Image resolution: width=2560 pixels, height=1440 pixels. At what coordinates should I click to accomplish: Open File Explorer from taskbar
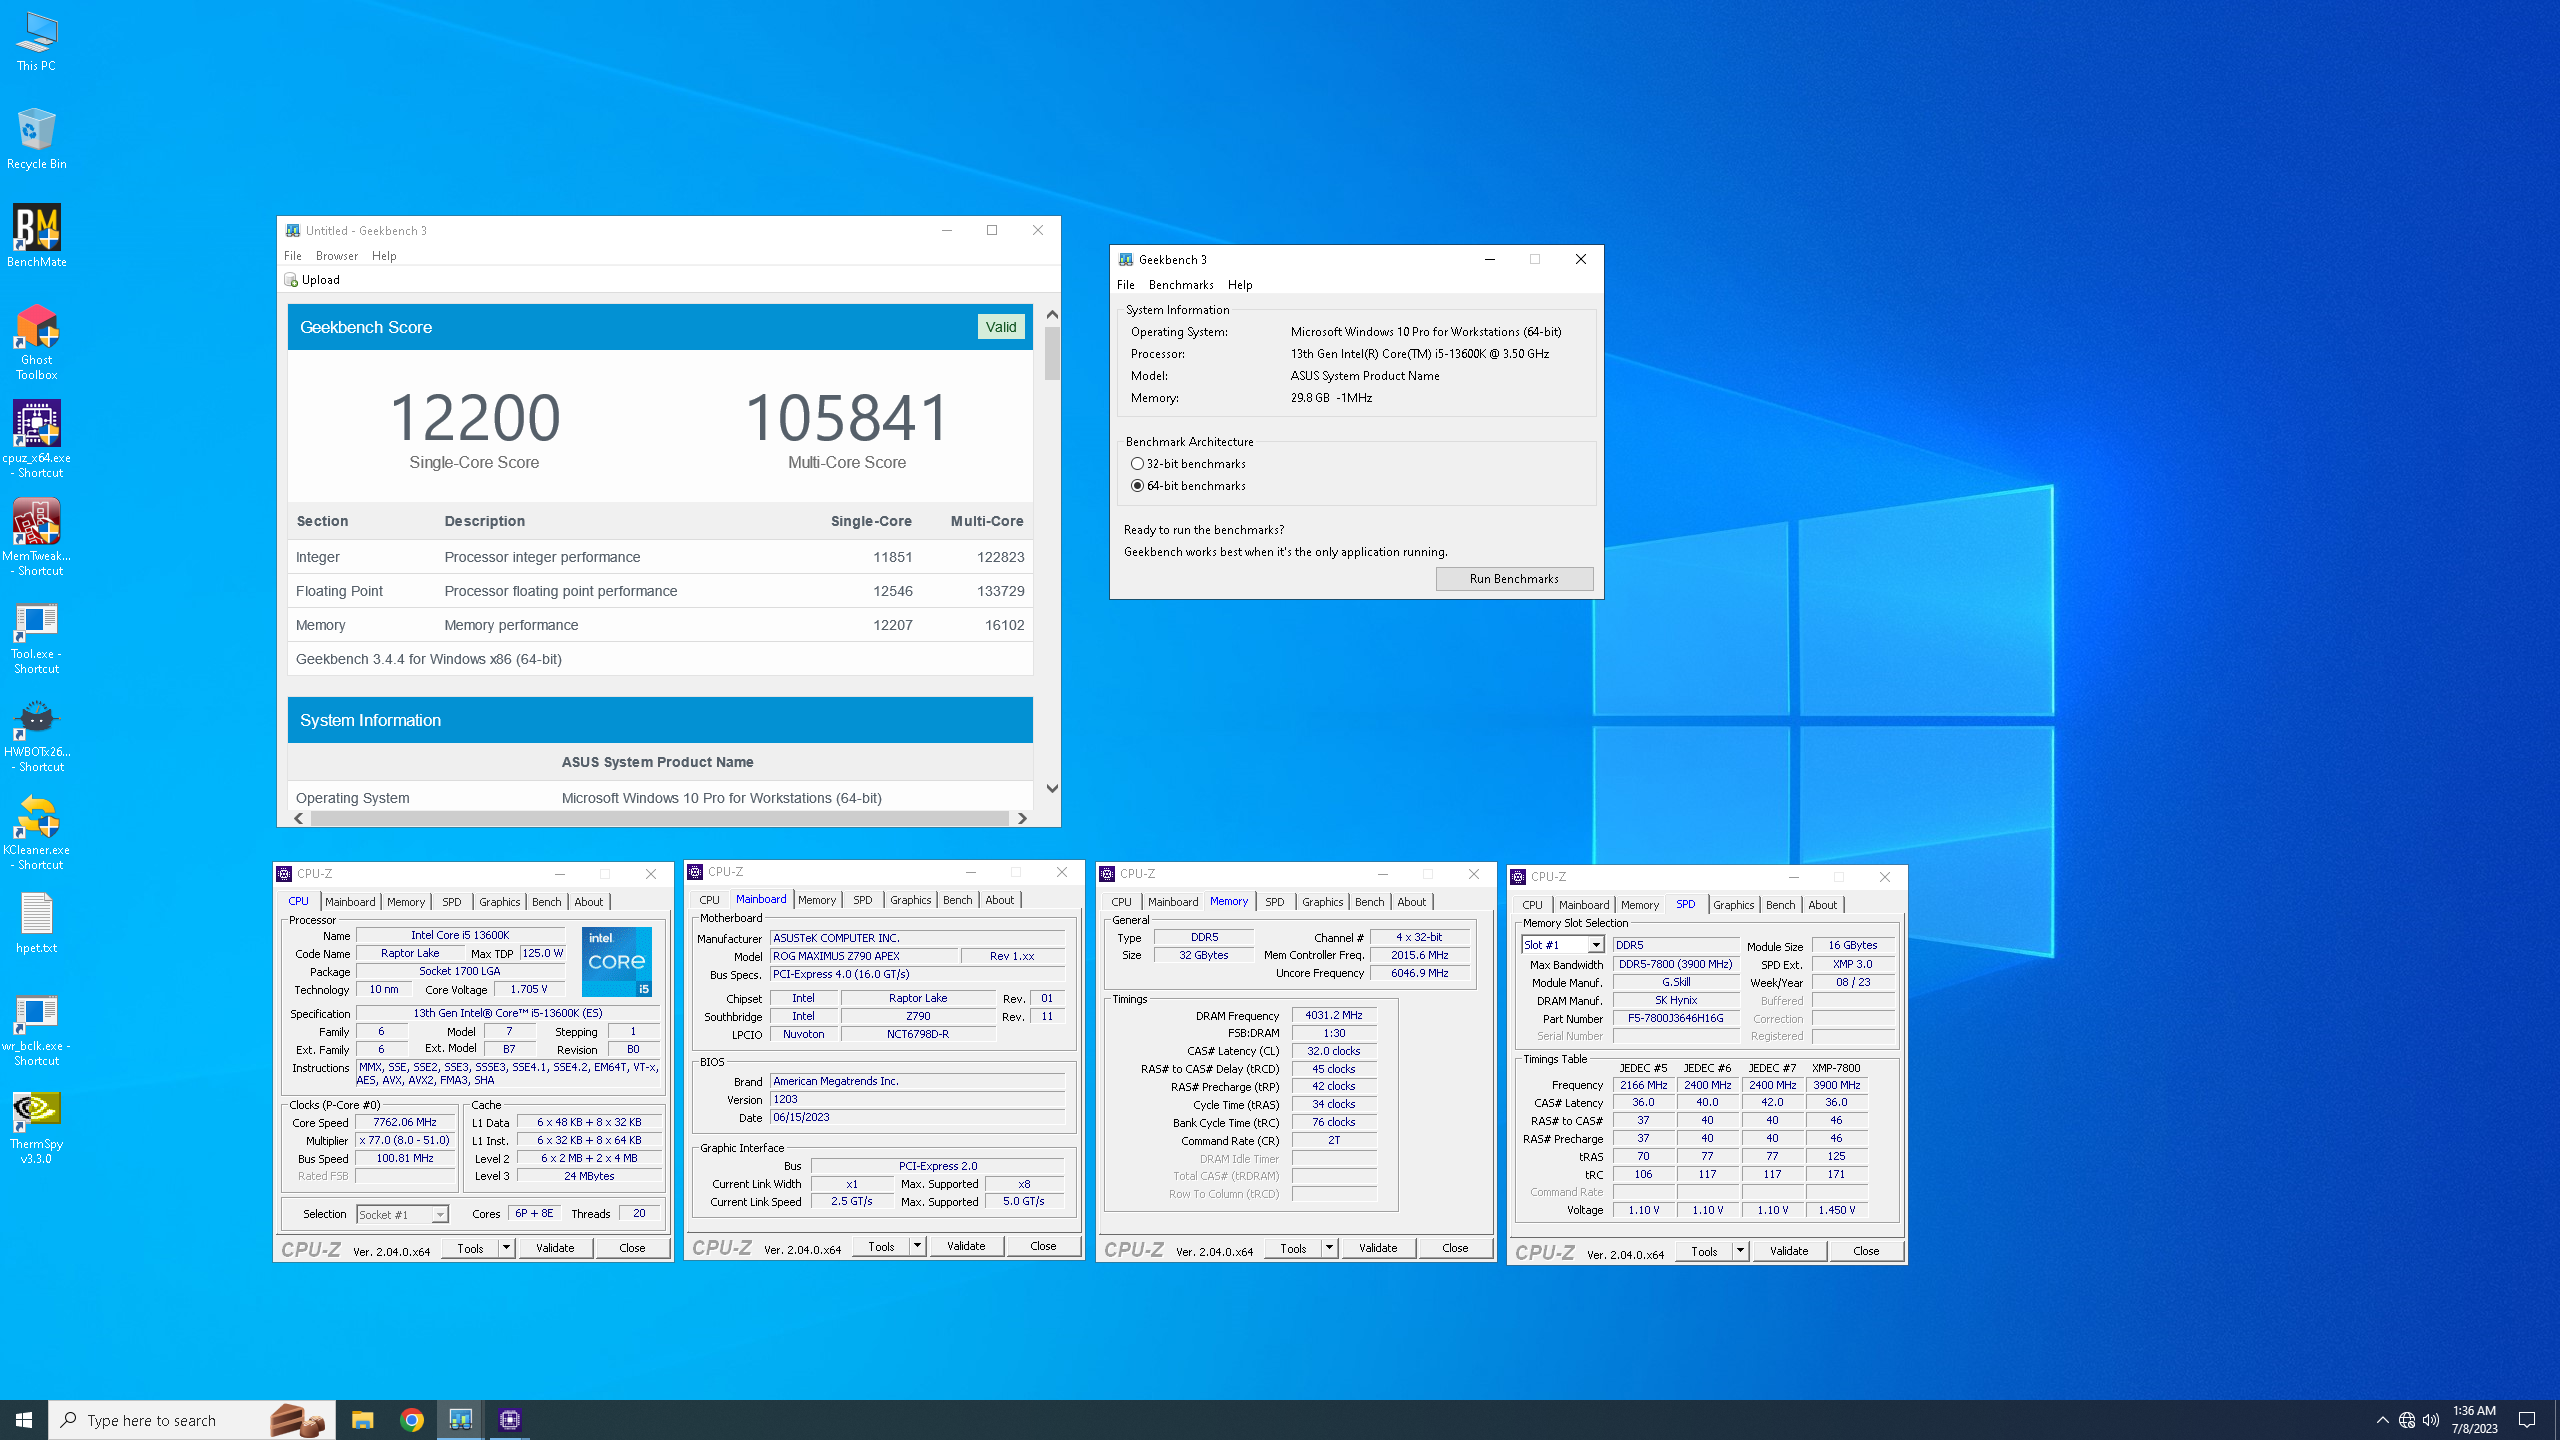pyautogui.click(x=362, y=1420)
